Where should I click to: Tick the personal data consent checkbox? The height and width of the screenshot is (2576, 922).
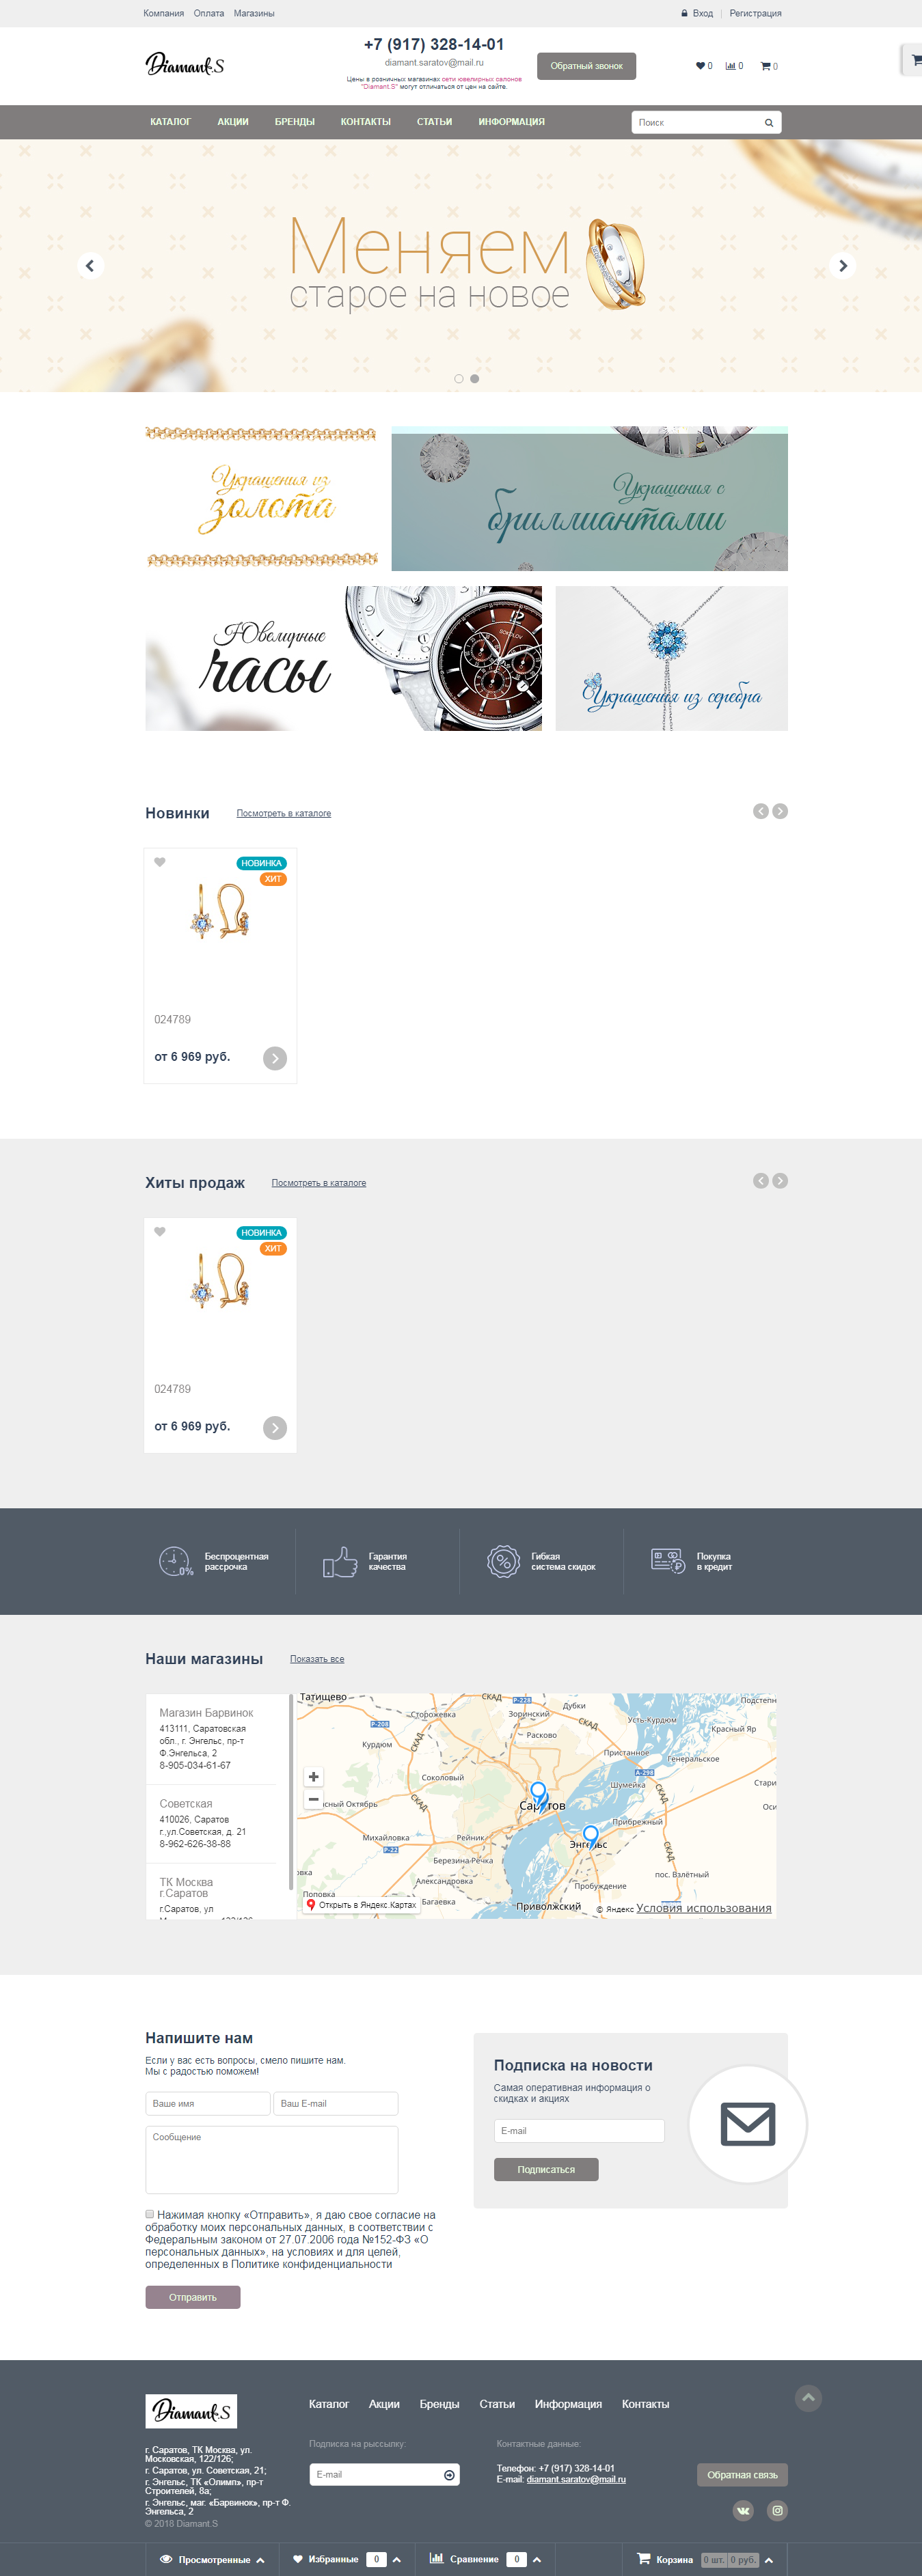point(150,2214)
